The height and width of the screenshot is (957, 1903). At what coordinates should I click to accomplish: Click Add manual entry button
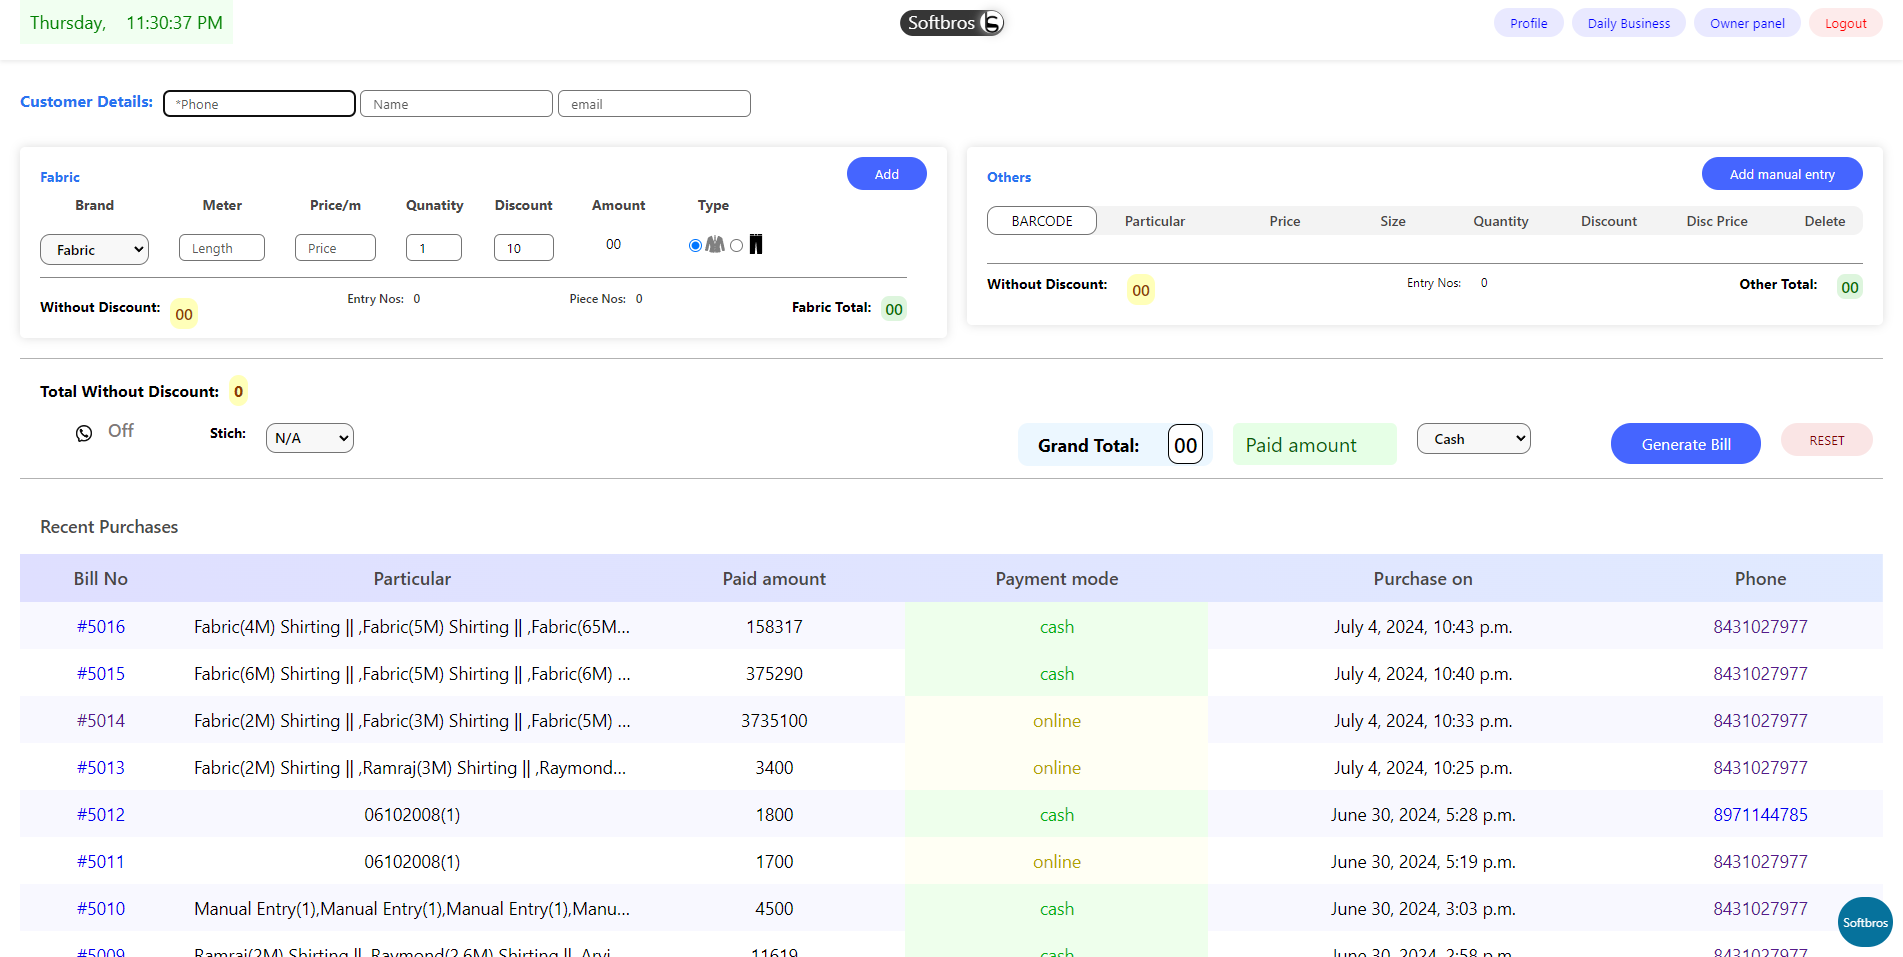[x=1782, y=174]
